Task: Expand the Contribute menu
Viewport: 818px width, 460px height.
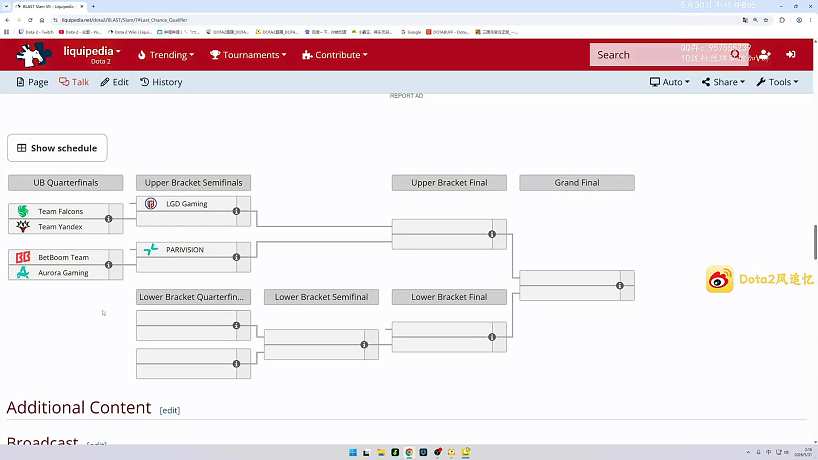Action: (x=334, y=55)
